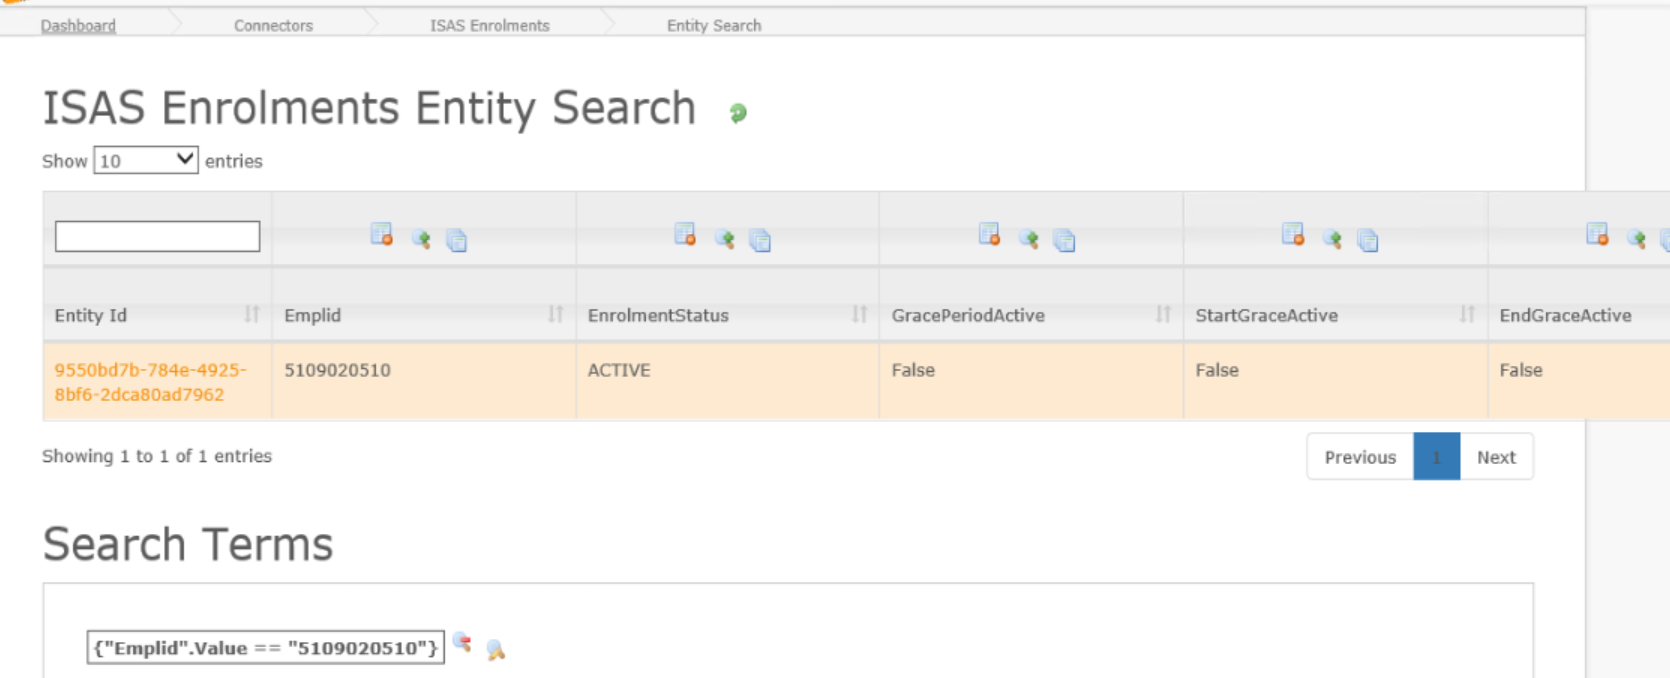Screen dimensions: 1670x678
Task: Click the Previous pagination button
Action: [1360, 457]
